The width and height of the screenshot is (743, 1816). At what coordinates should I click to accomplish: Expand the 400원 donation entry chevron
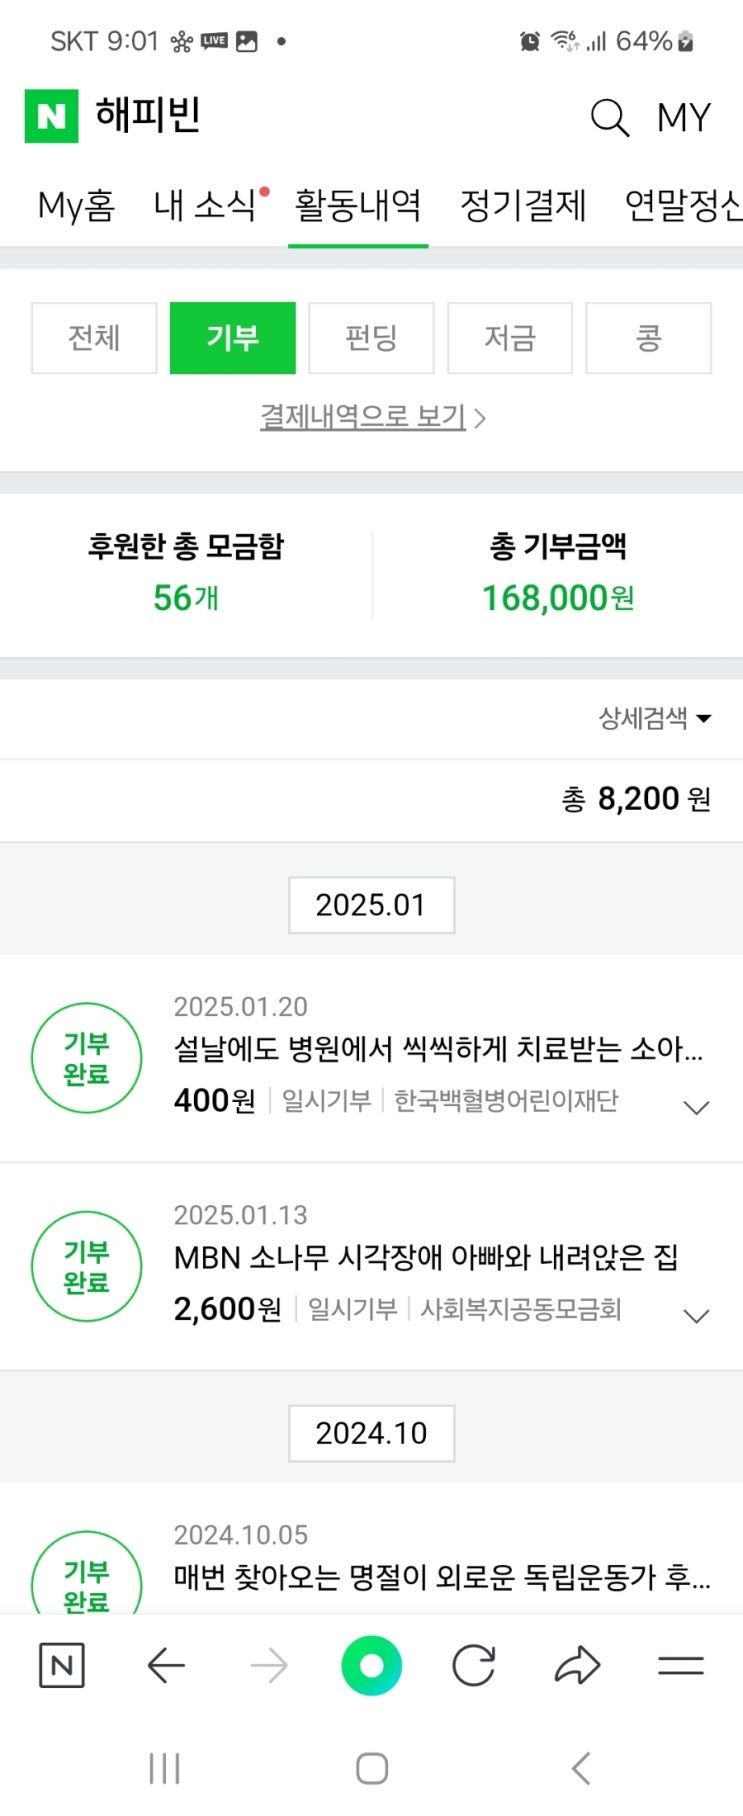pyautogui.click(x=695, y=1107)
